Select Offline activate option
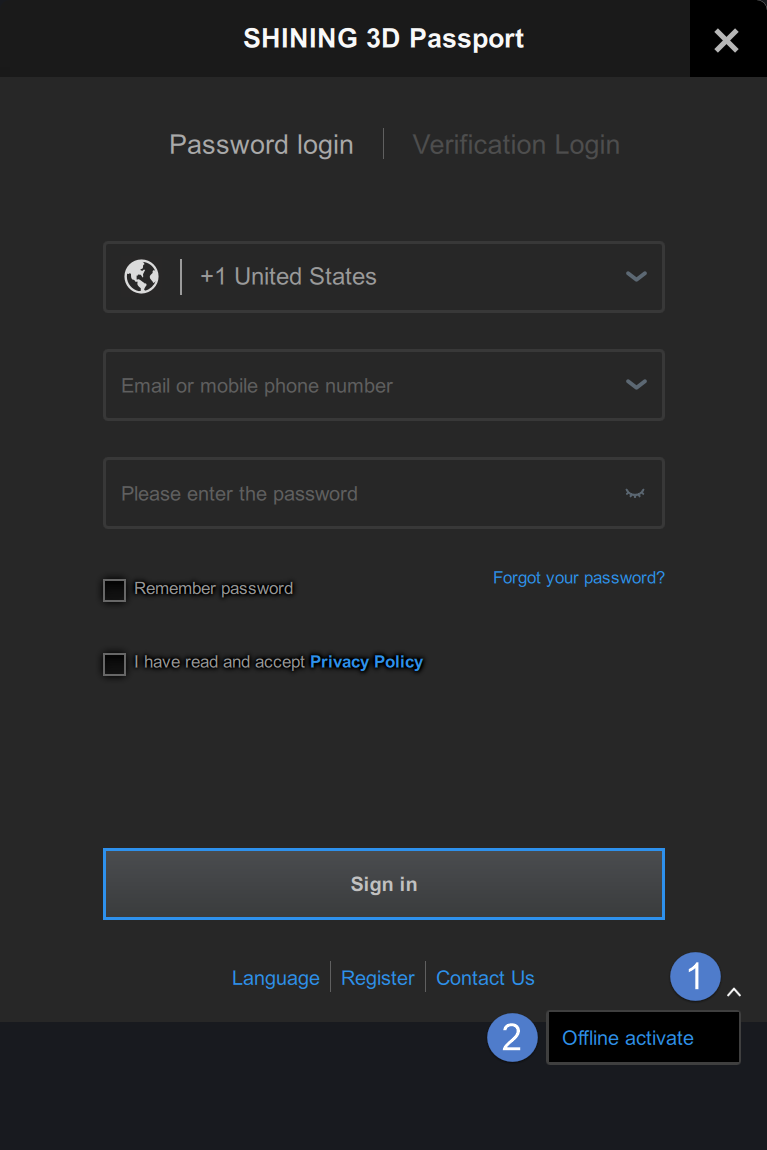767x1150 pixels. (x=628, y=1038)
